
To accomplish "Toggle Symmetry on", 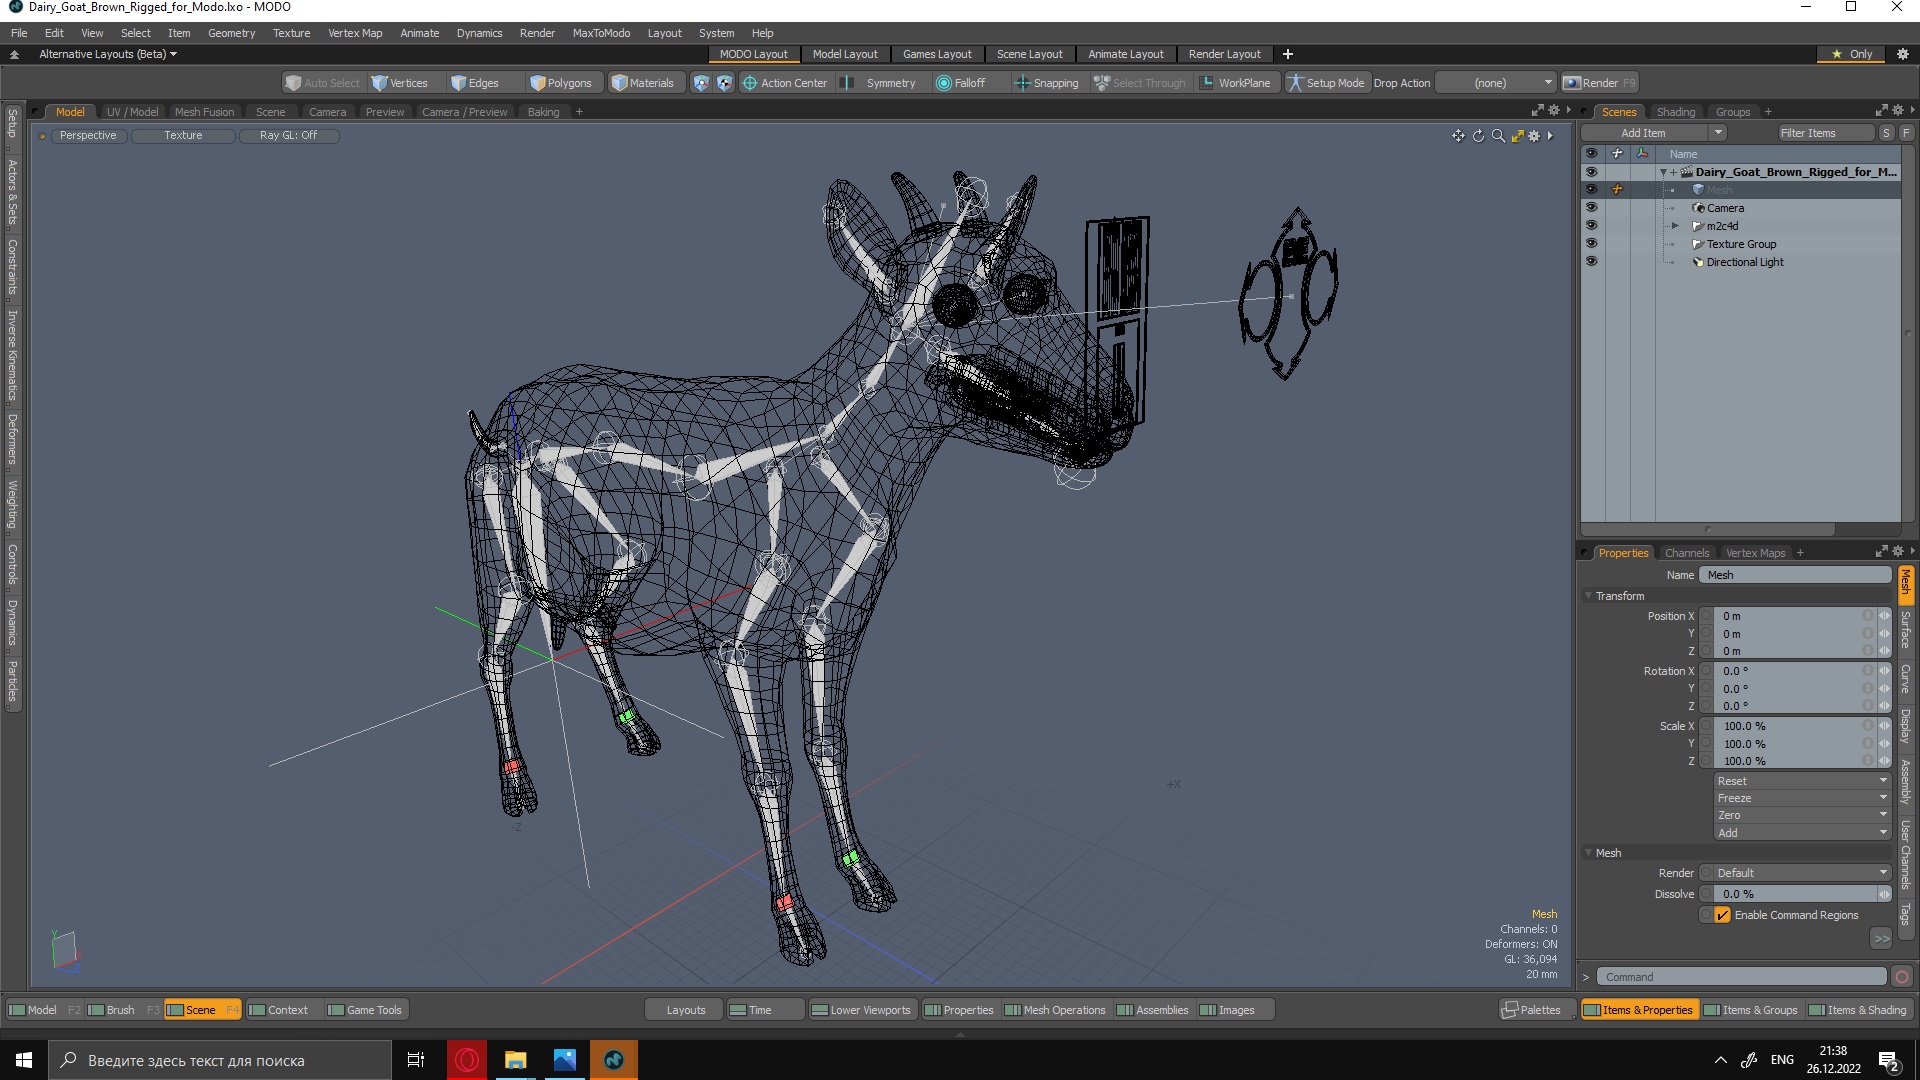I will coord(880,83).
